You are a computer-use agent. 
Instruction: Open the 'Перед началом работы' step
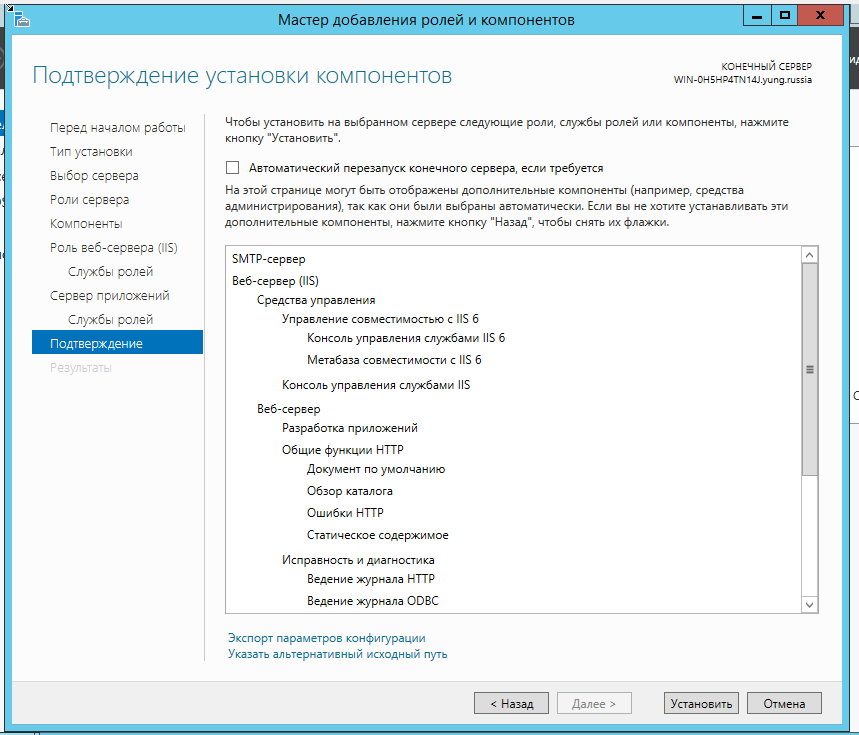coord(118,128)
